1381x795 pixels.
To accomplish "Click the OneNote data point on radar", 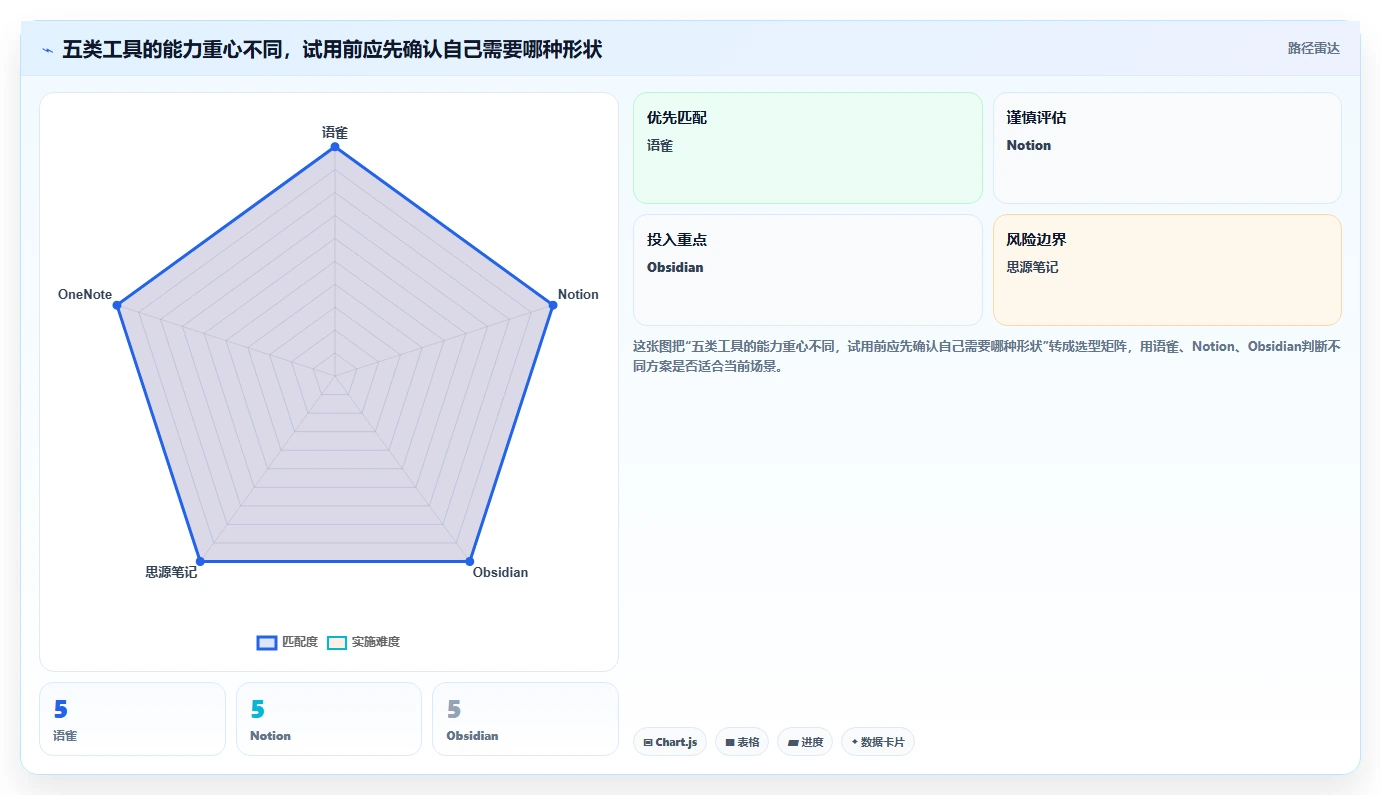I will coord(117,305).
